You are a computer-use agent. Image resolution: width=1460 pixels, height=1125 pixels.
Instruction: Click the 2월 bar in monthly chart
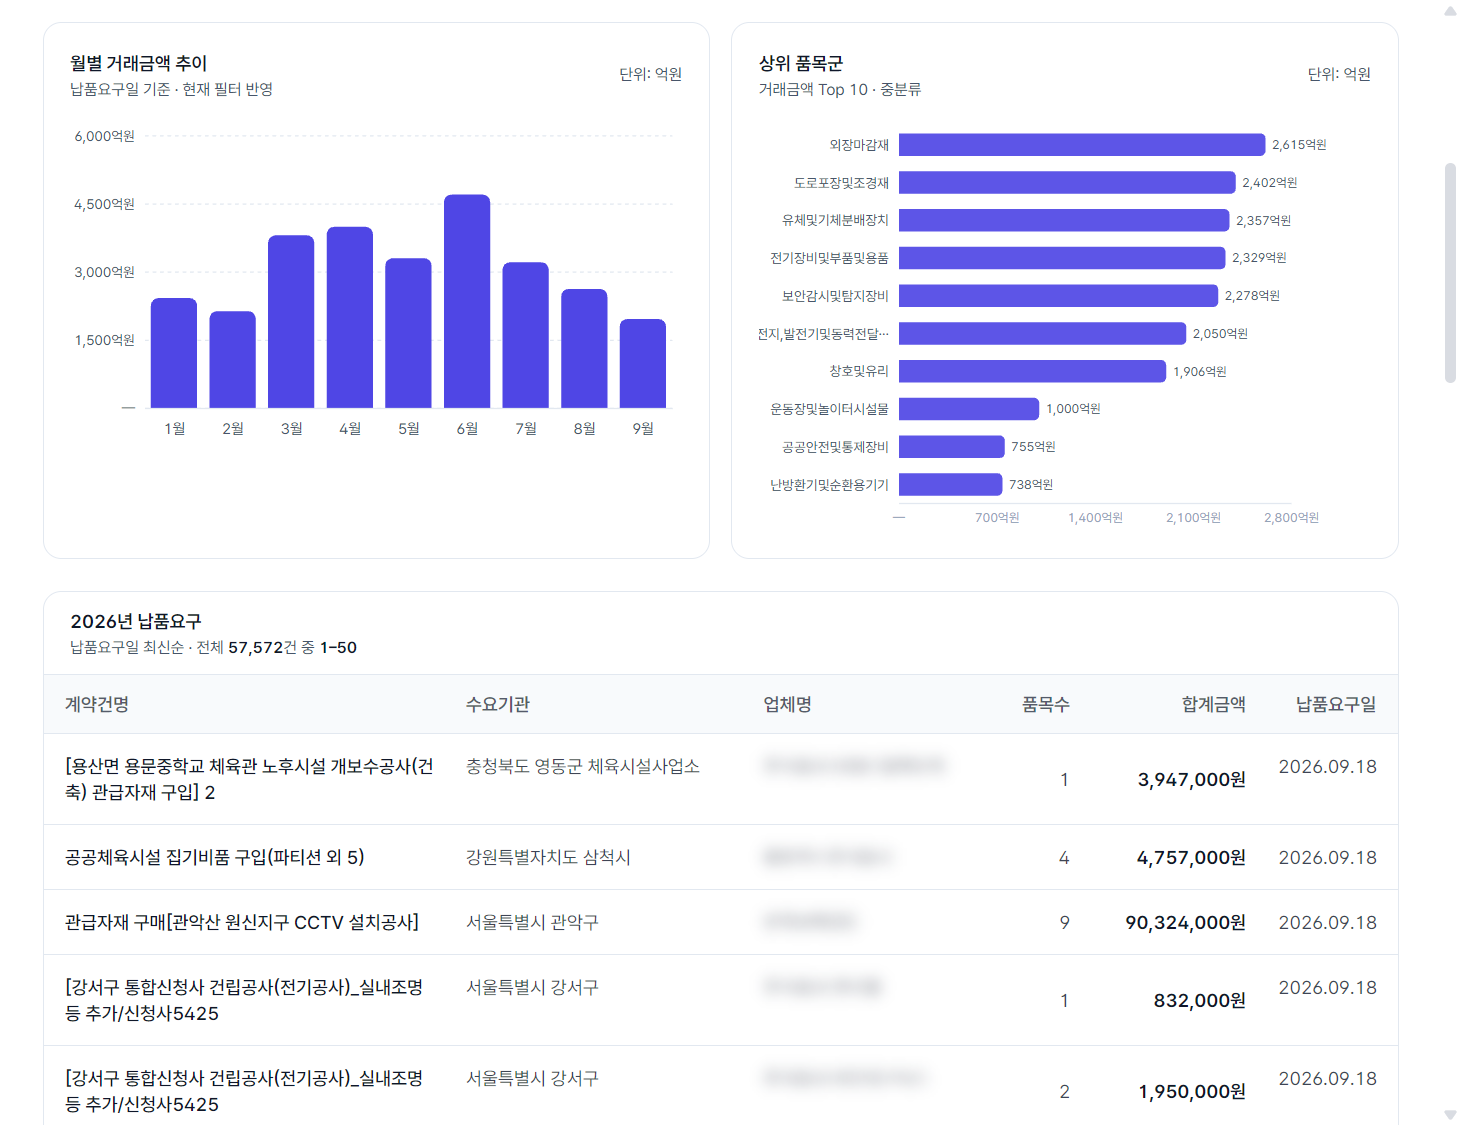click(x=233, y=360)
